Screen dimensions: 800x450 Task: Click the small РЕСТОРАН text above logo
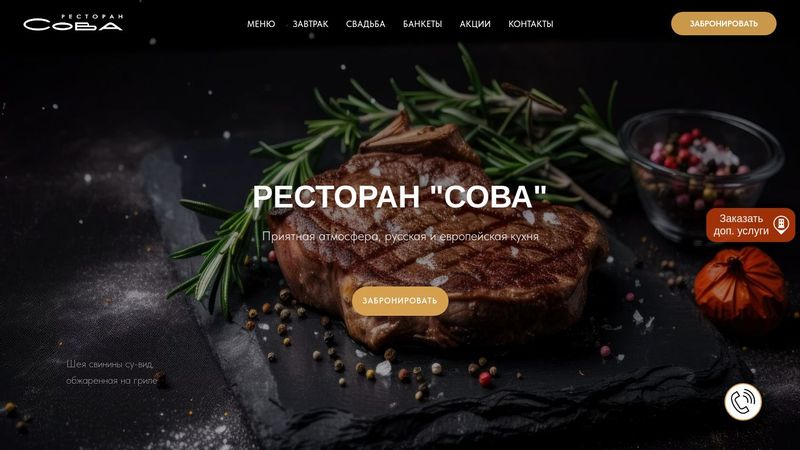point(92,16)
